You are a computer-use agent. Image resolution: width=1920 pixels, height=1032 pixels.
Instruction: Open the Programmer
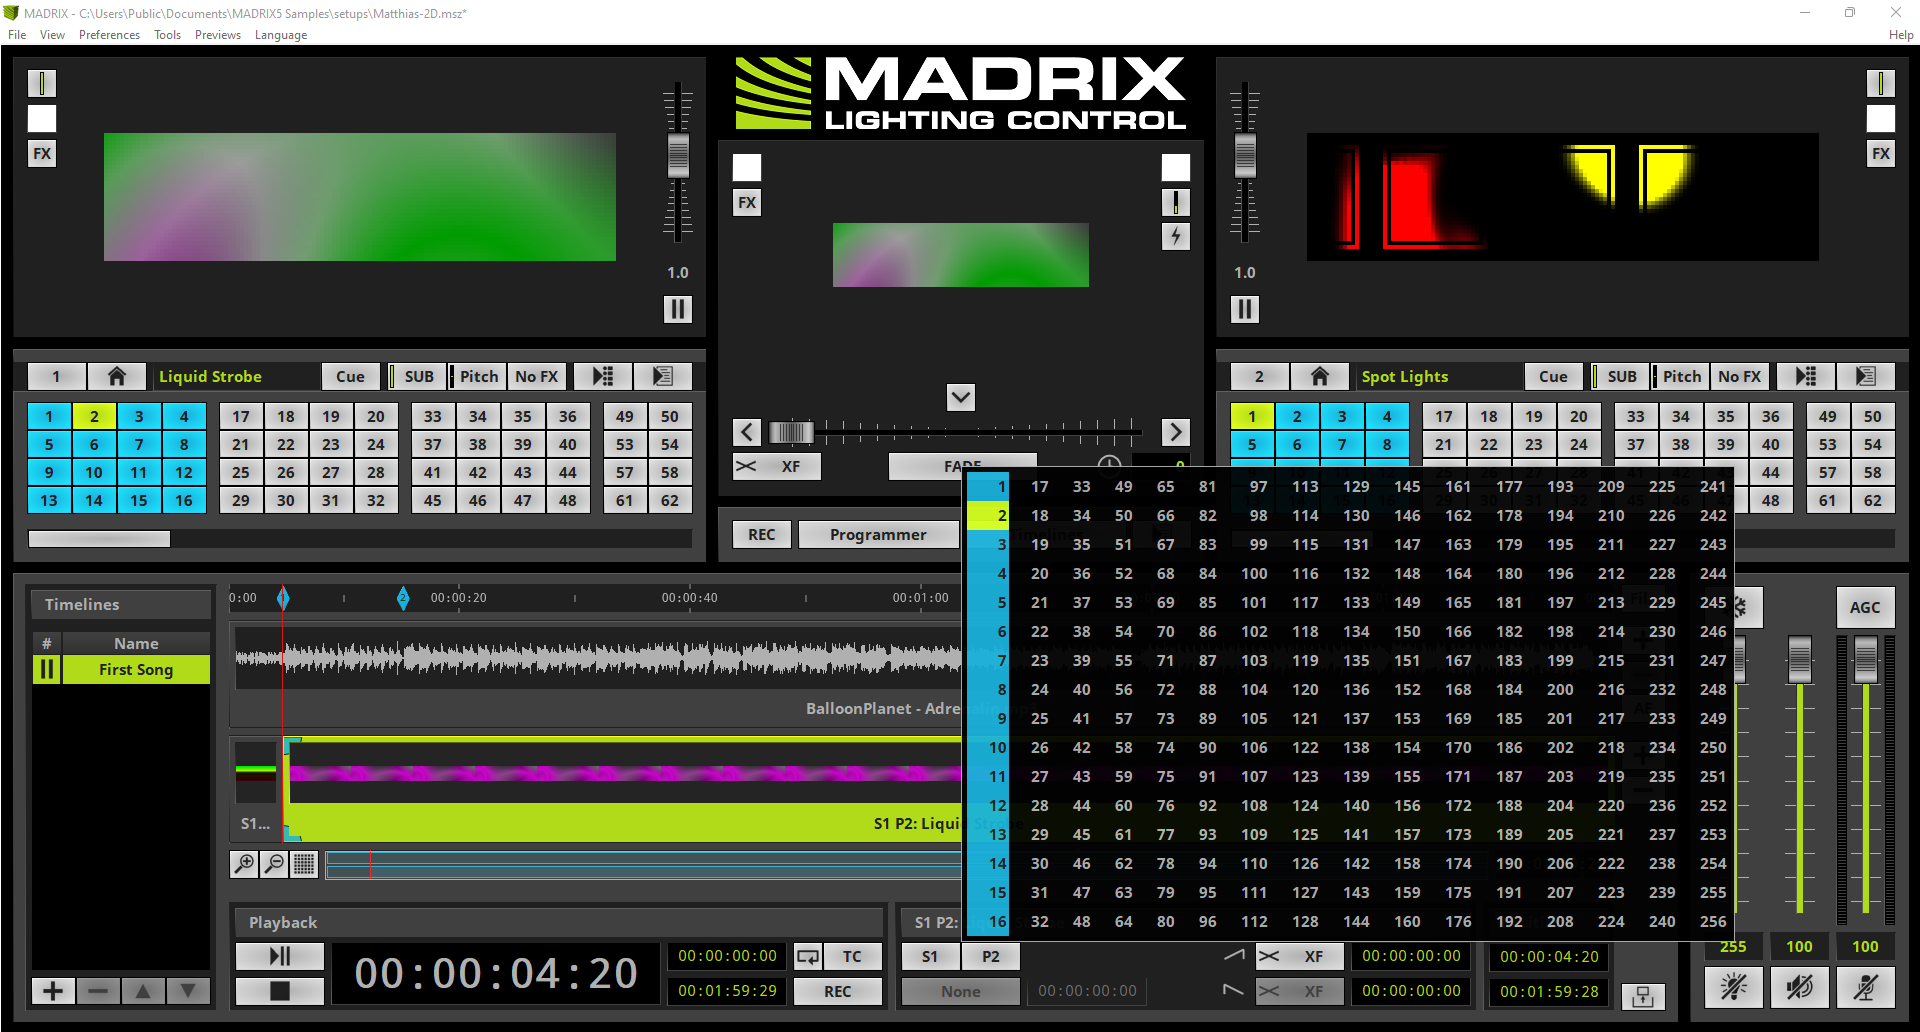coord(878,534)
